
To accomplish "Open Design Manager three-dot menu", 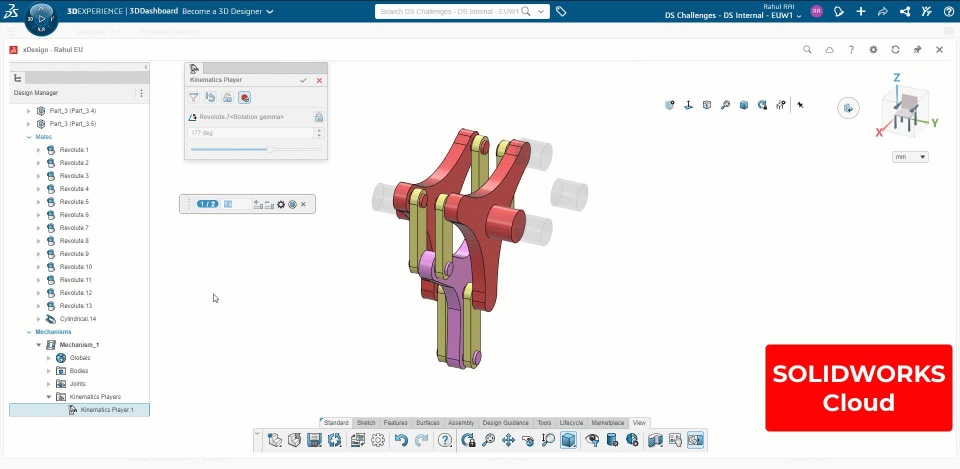I will pyautogui.click(x=141, y=93).
